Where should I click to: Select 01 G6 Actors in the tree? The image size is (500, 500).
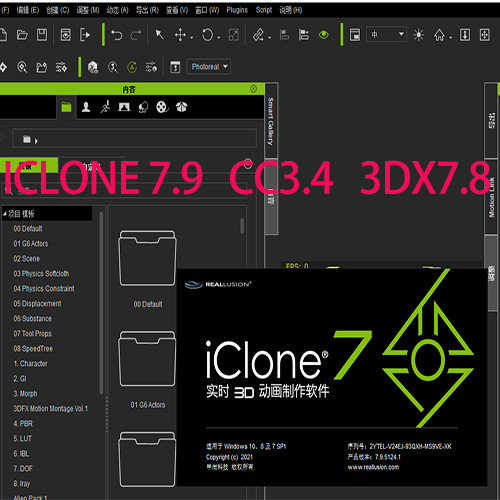[x=31, y=244]
